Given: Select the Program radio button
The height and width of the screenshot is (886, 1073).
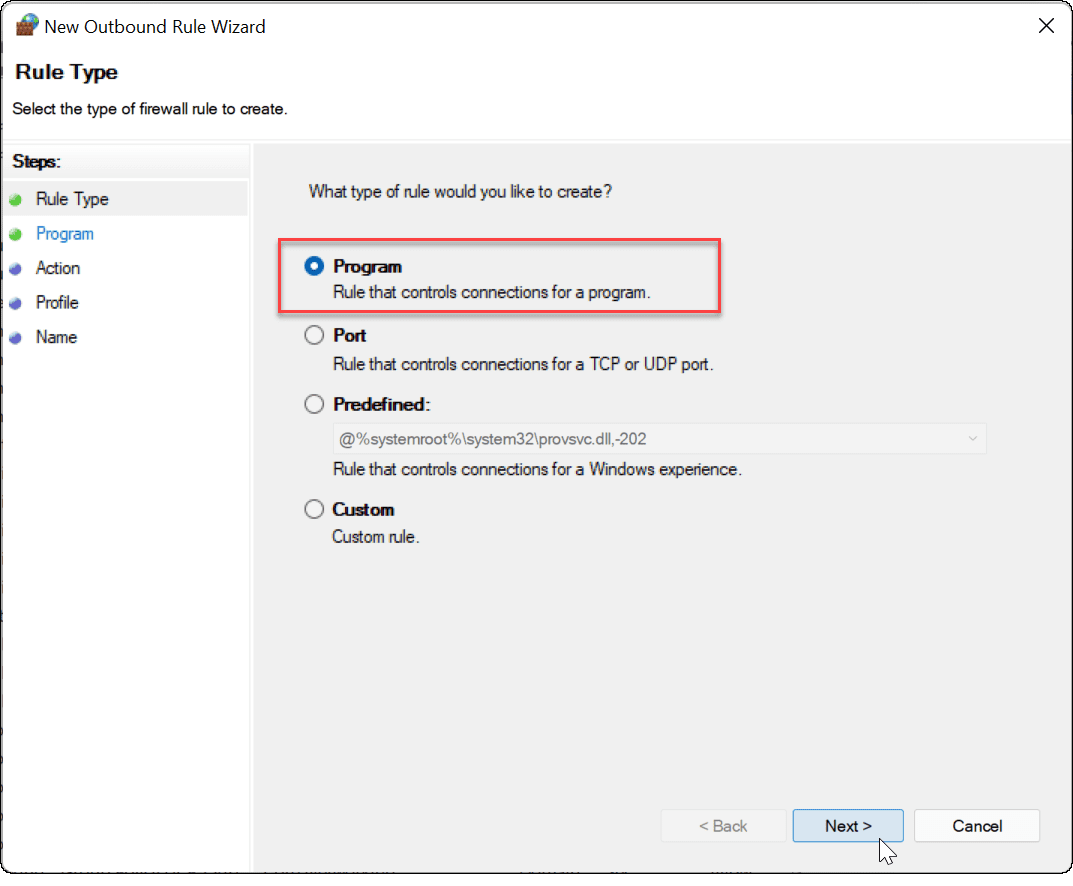Looking at the screenshot, I should point(314,267).
